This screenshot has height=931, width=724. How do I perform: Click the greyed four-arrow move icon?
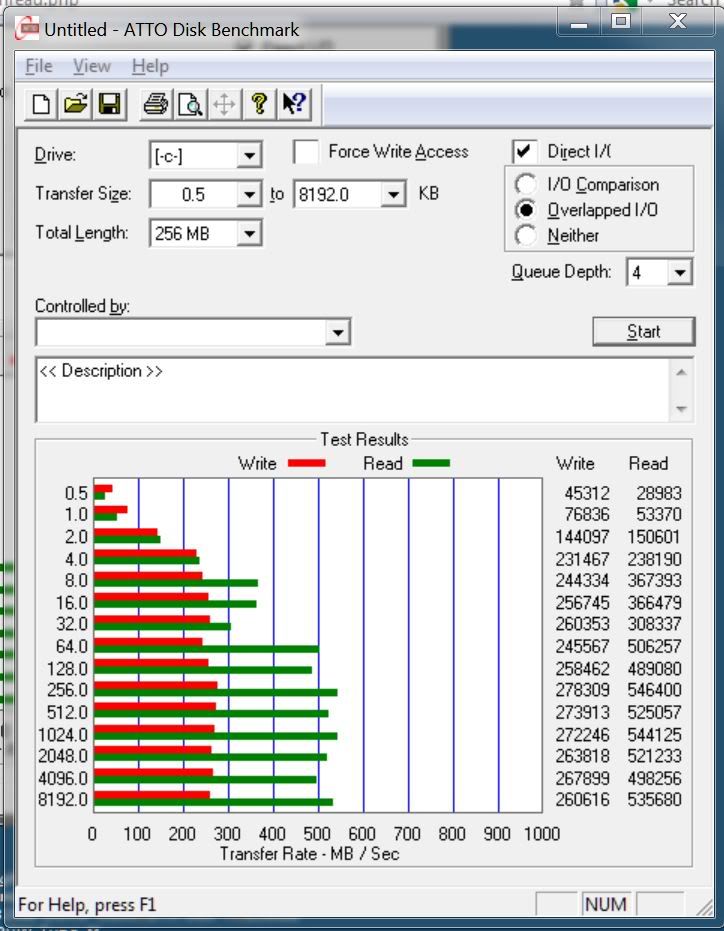pyautogui.click(x=225, y=104)
